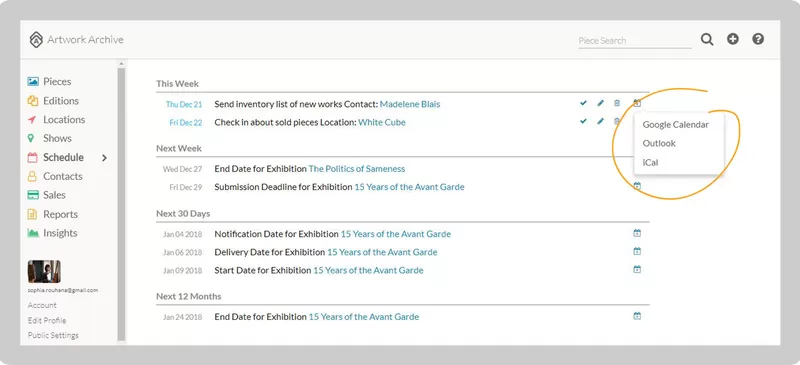Screen dimensions: 800x365
Task: Open help via question mark icon
Action: tap(758, 39)
